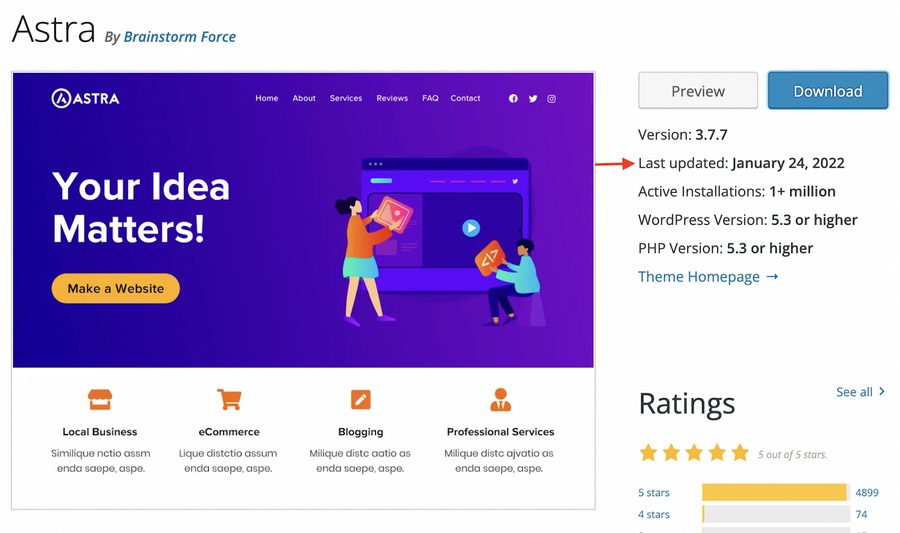The width and height of the screenshot is (900, 533).
Task: Open the Contact menu item in preview
Action: pyautogui.click(x=465, y=99)
